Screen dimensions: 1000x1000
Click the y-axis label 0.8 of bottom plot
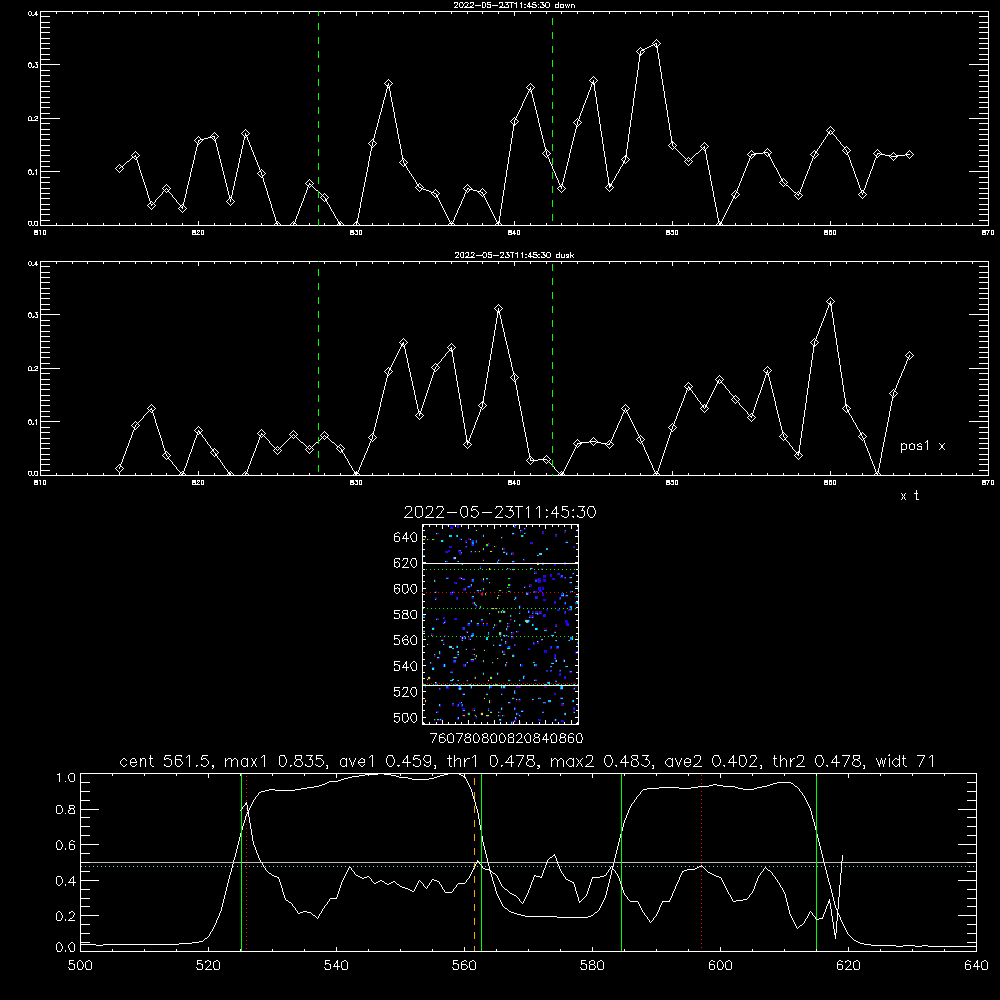point(66,810)
